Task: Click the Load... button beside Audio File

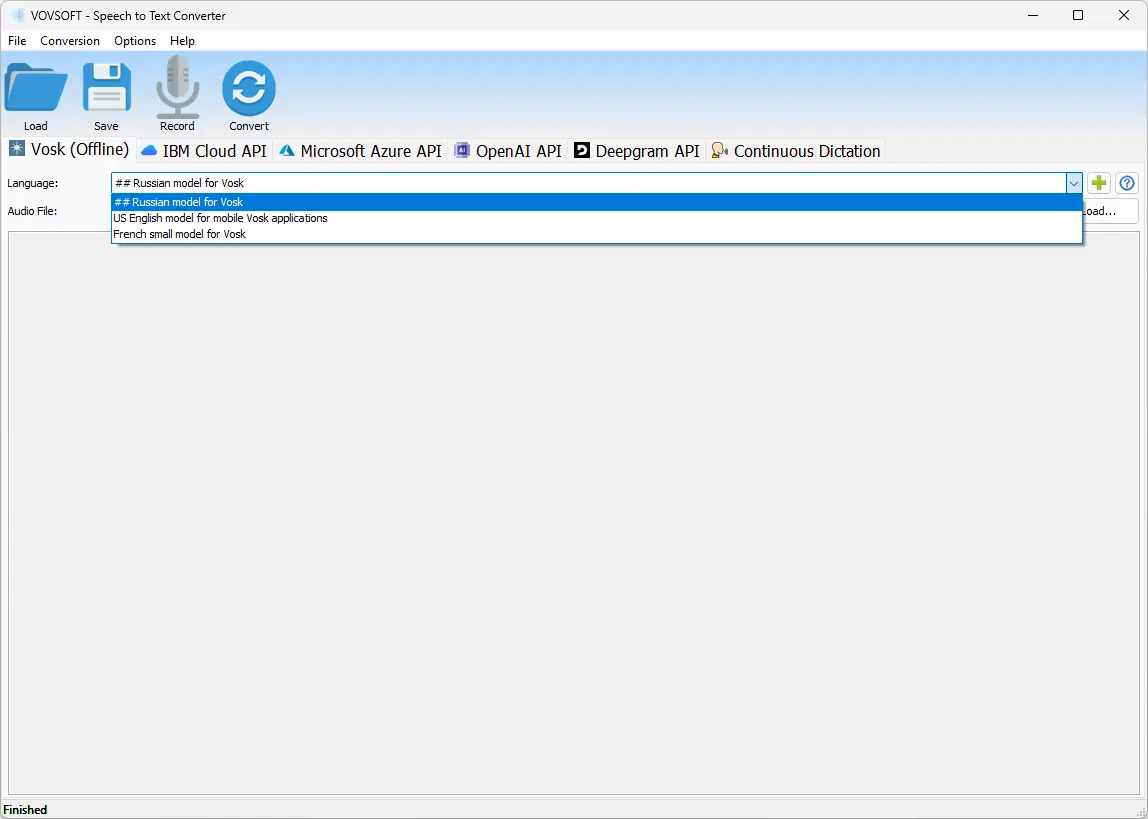Action: click(x=1110, y=211)
